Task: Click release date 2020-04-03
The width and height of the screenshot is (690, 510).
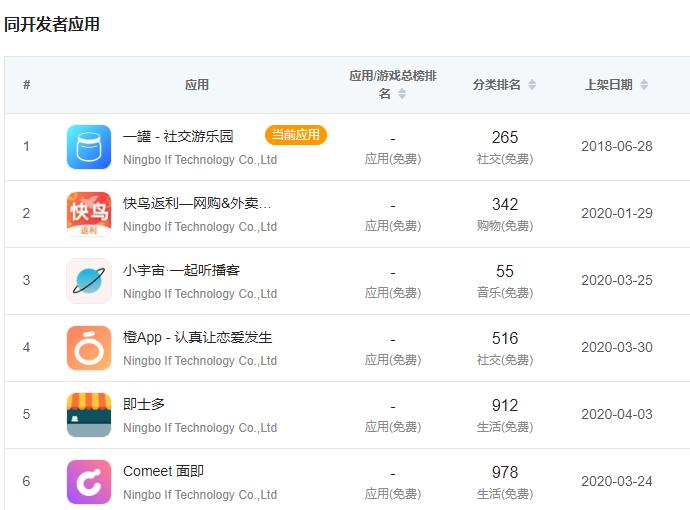Action: [617, 414]
